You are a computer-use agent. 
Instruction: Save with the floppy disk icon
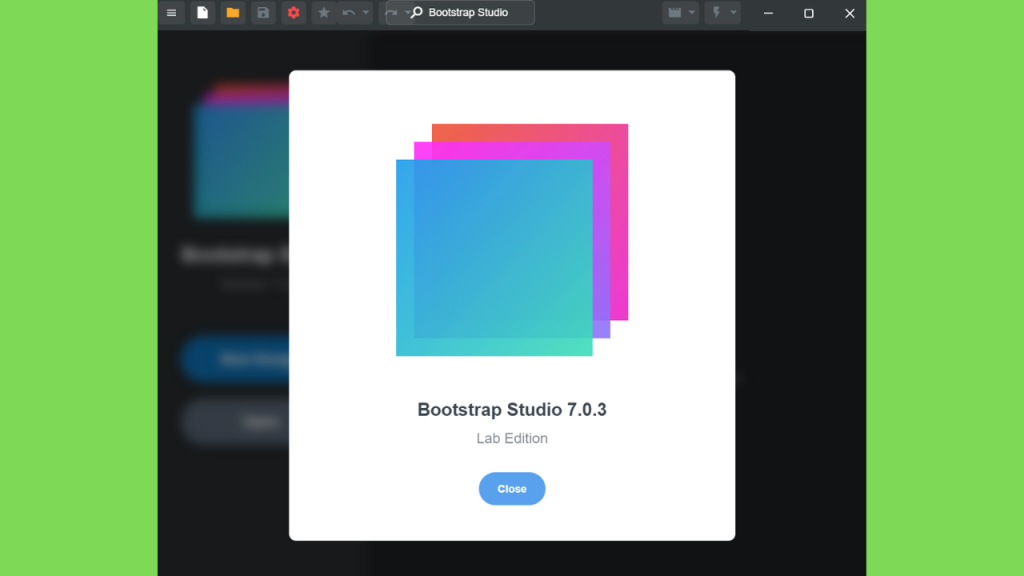(x=263, y=12)
